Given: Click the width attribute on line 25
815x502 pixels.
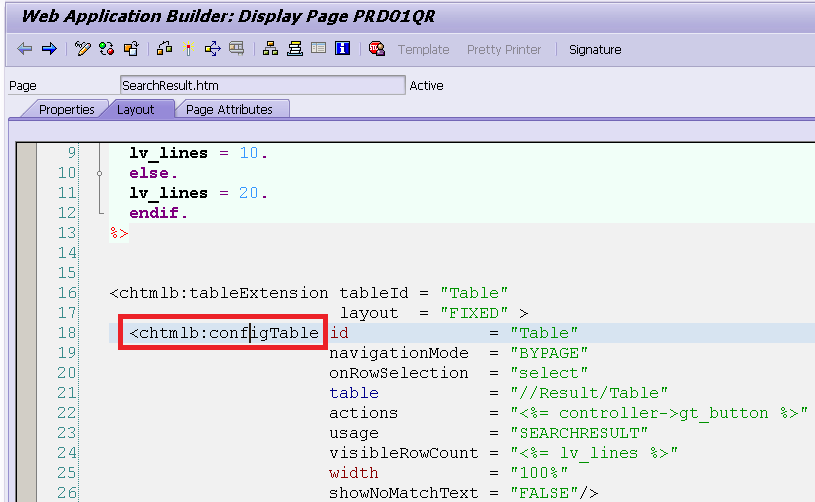Looking at the screenshot, I should tap(354, 473).
